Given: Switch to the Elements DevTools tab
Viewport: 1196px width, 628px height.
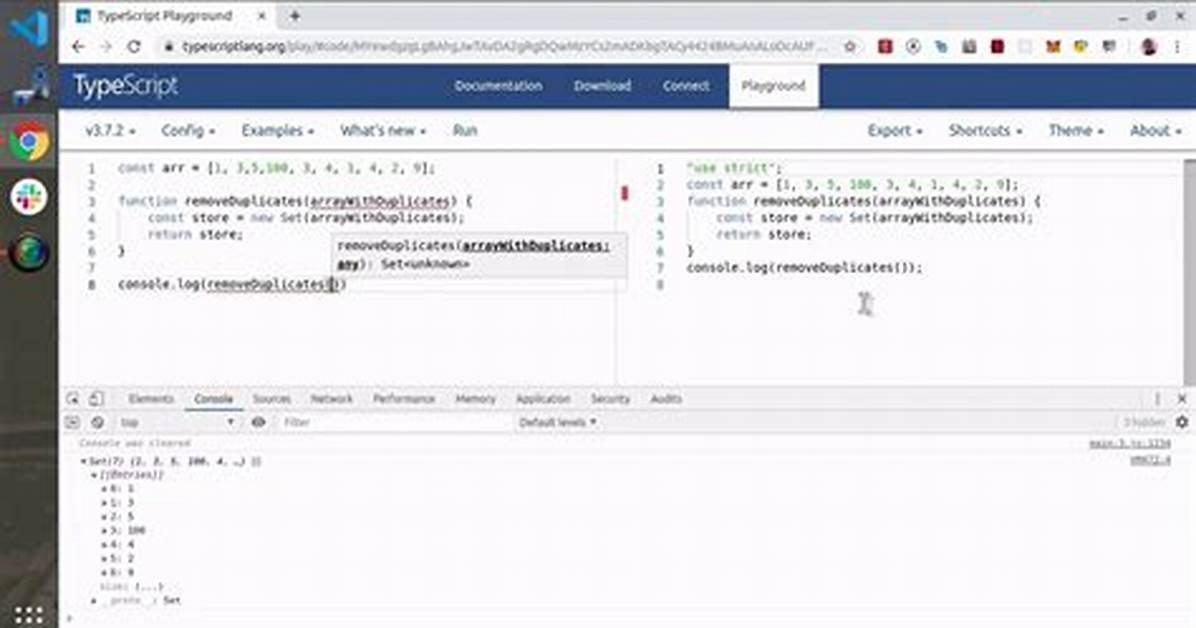Looking at the screenshot, I should click(x=151, y=398).
